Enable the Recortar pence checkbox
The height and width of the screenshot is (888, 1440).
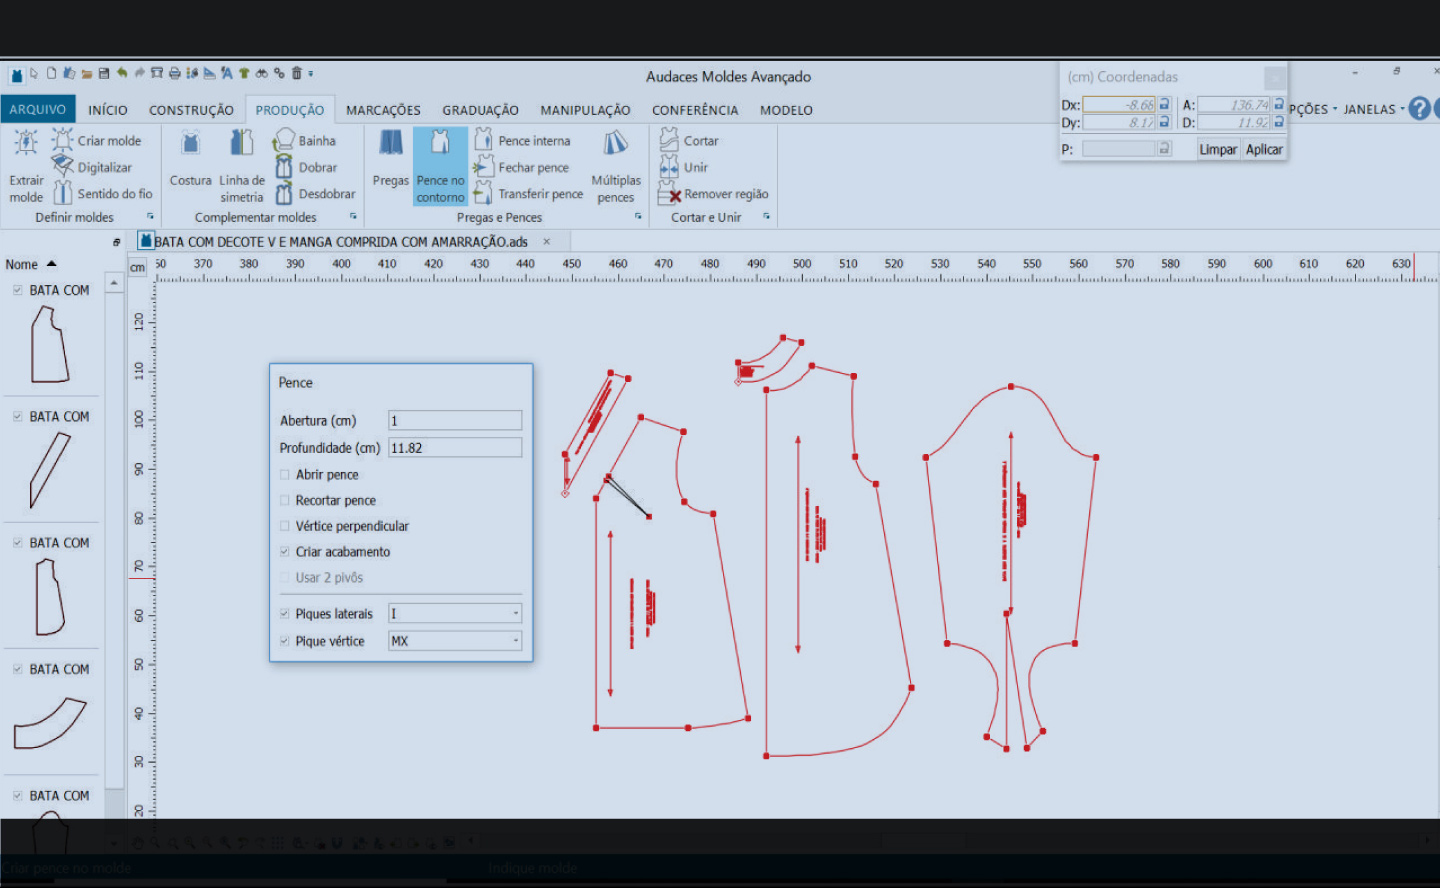(285, 500)
